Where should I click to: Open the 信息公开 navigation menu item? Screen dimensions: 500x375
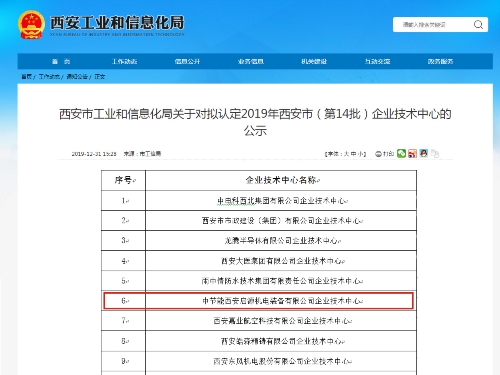click(187, 61)
